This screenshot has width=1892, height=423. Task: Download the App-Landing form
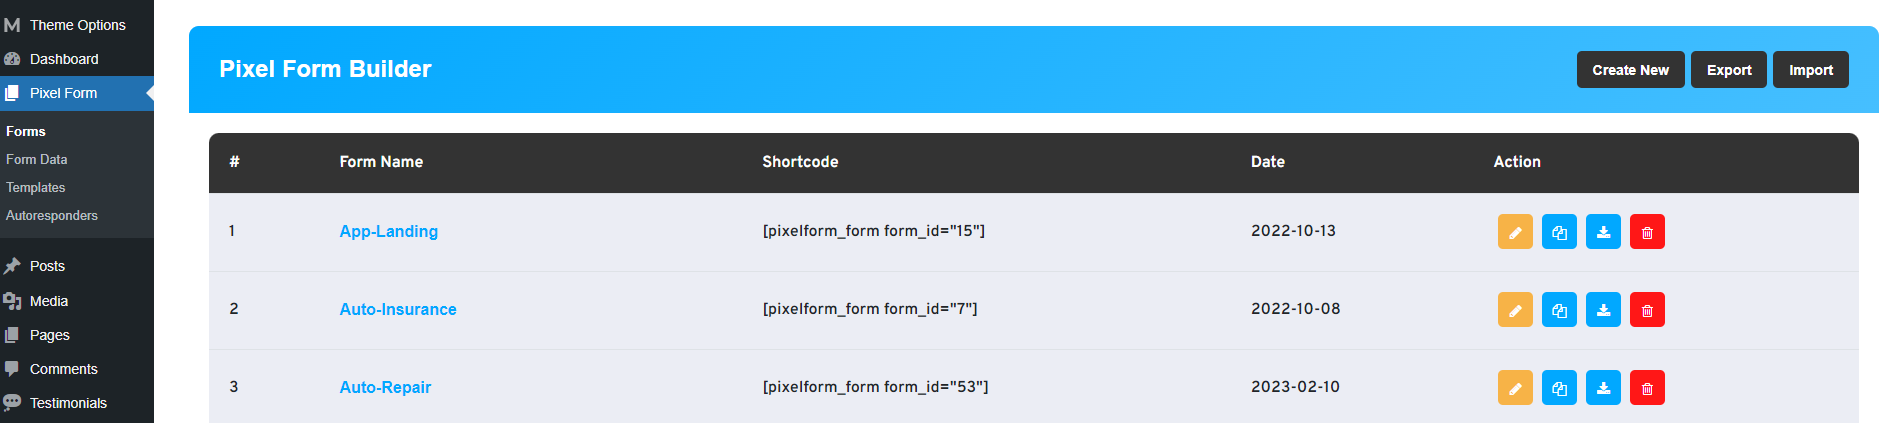[1602, 232]
